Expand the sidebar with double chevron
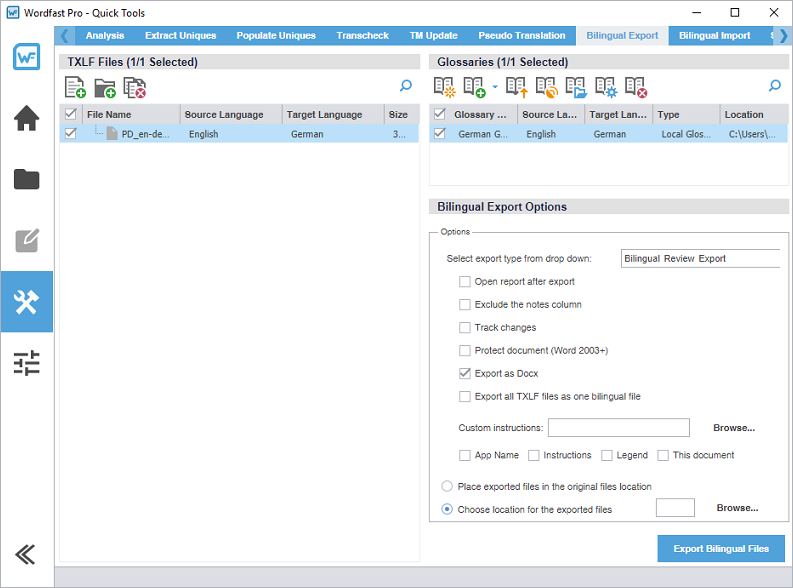Viewport: 793px width, 588px height. click(27, 555)
